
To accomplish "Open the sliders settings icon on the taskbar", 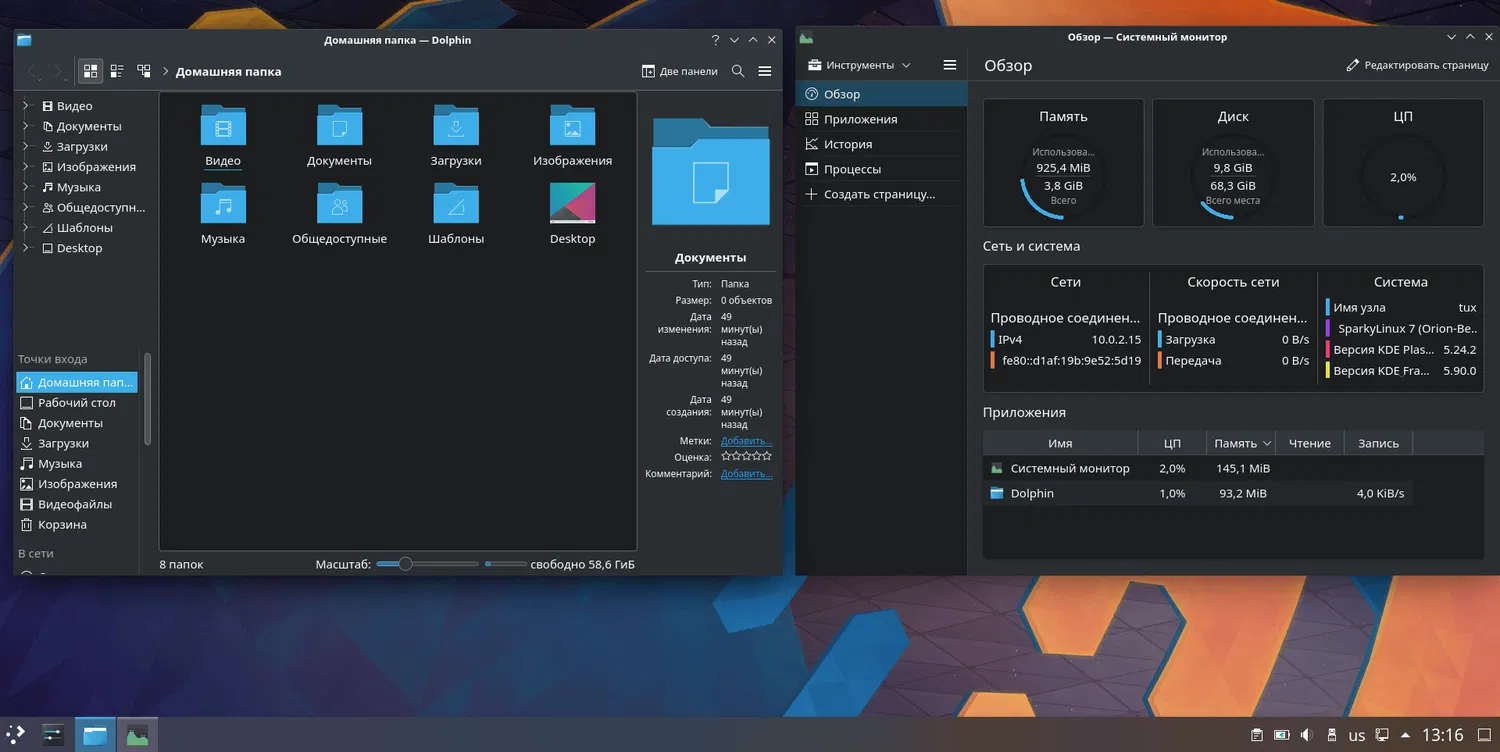I will pos(53,735).
